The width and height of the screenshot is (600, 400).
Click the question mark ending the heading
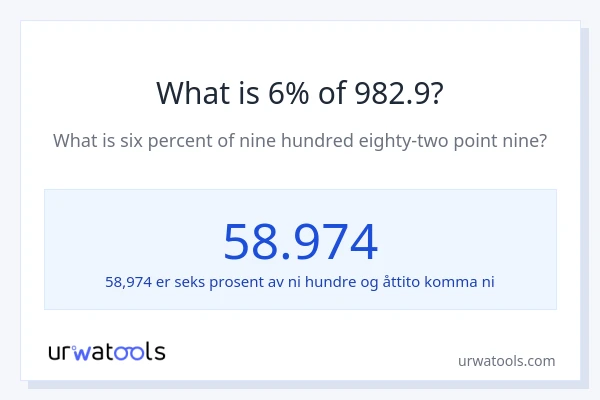pos(436,93)
